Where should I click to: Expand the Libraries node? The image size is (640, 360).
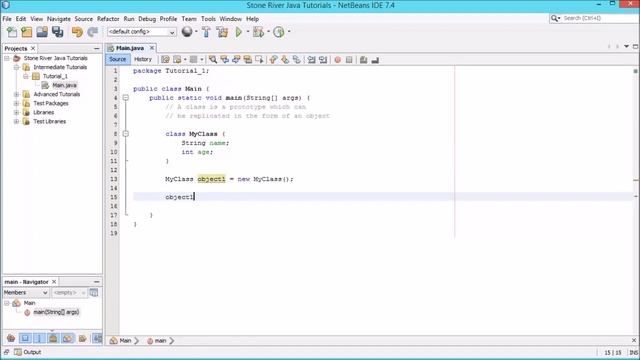(x=16, y=112)
